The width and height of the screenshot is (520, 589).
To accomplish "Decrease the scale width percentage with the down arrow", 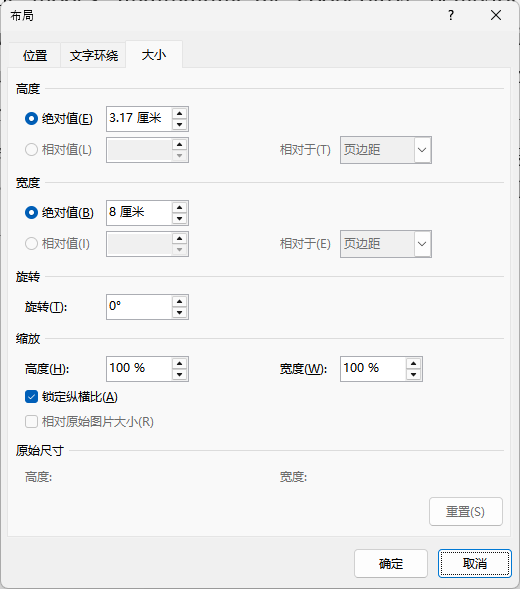I will (x=413, y=374).
